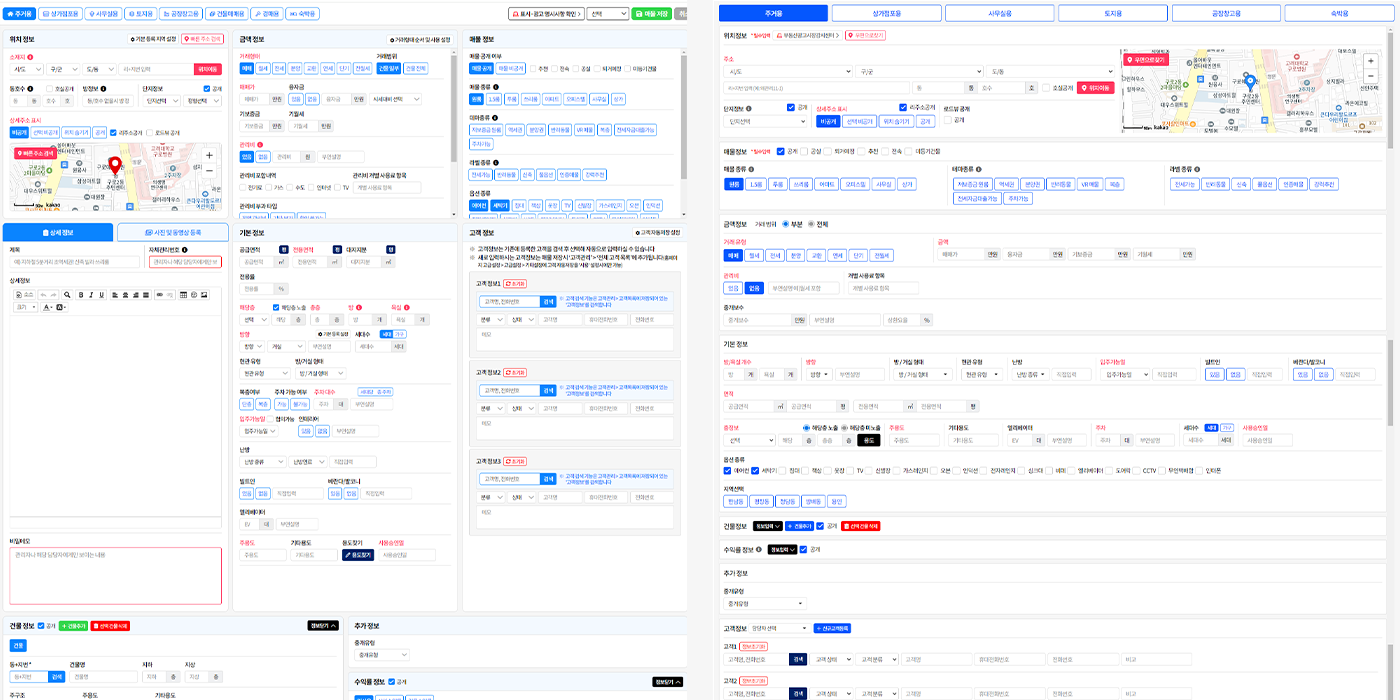This screenshot has height=700, width=1400.
Task: Click 우편으로찾기 beside right 위치정보 title
Action: coord(865,35)
